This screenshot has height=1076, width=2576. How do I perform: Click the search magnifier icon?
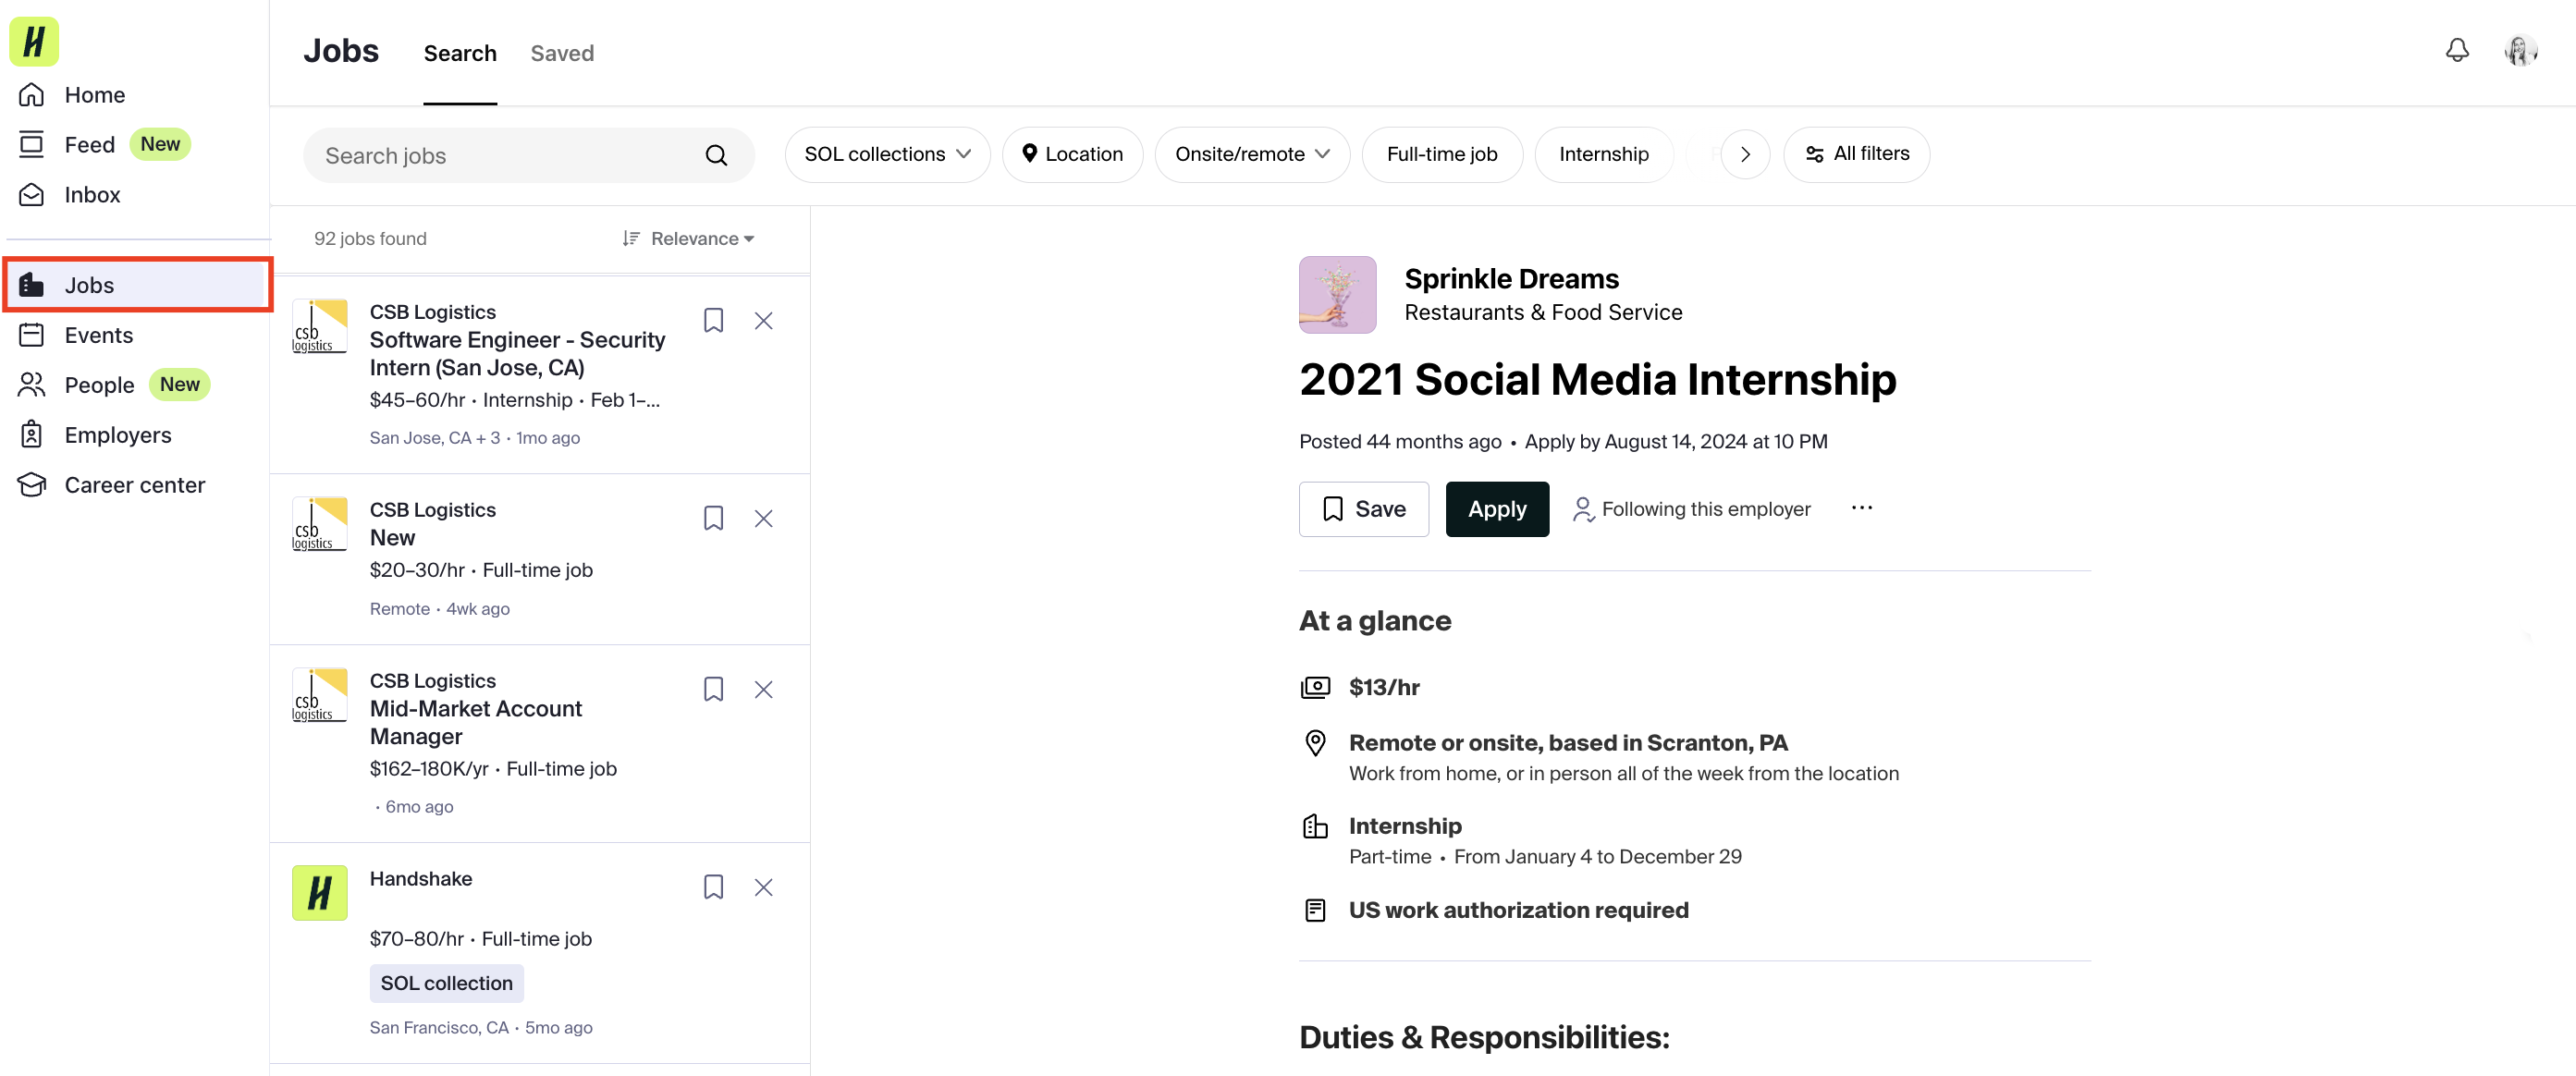point(716,155)
